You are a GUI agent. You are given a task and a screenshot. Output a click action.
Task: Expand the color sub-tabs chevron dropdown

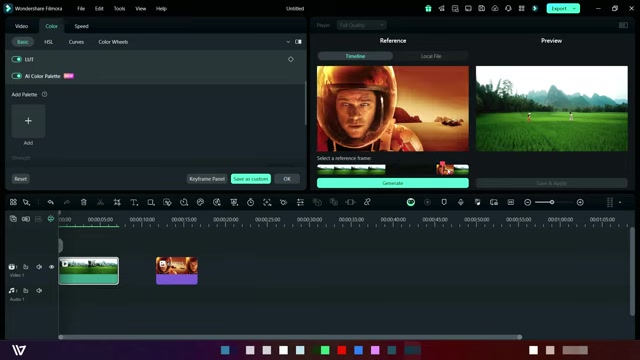pos(288,42)
